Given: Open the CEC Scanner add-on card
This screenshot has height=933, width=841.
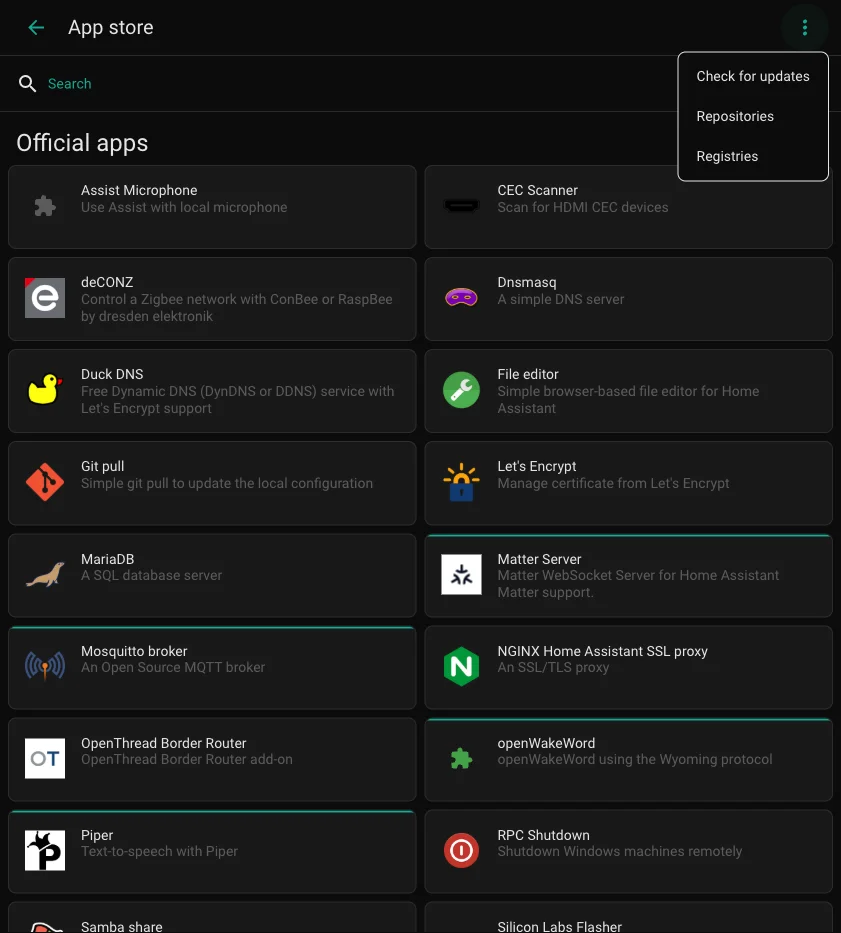Looking at the screenshot, I should point(628,207).
